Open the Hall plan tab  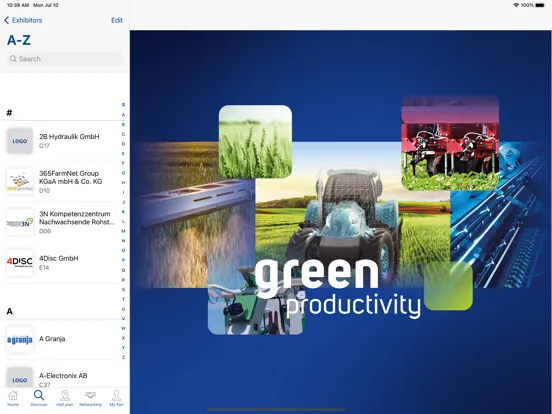65,399
